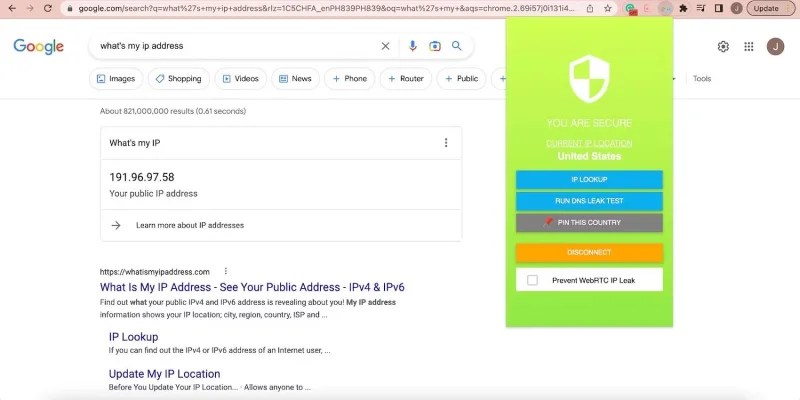The image size is (800, 400).
Task: Open options for What's my IP card
Action: (x=446, y=143)
